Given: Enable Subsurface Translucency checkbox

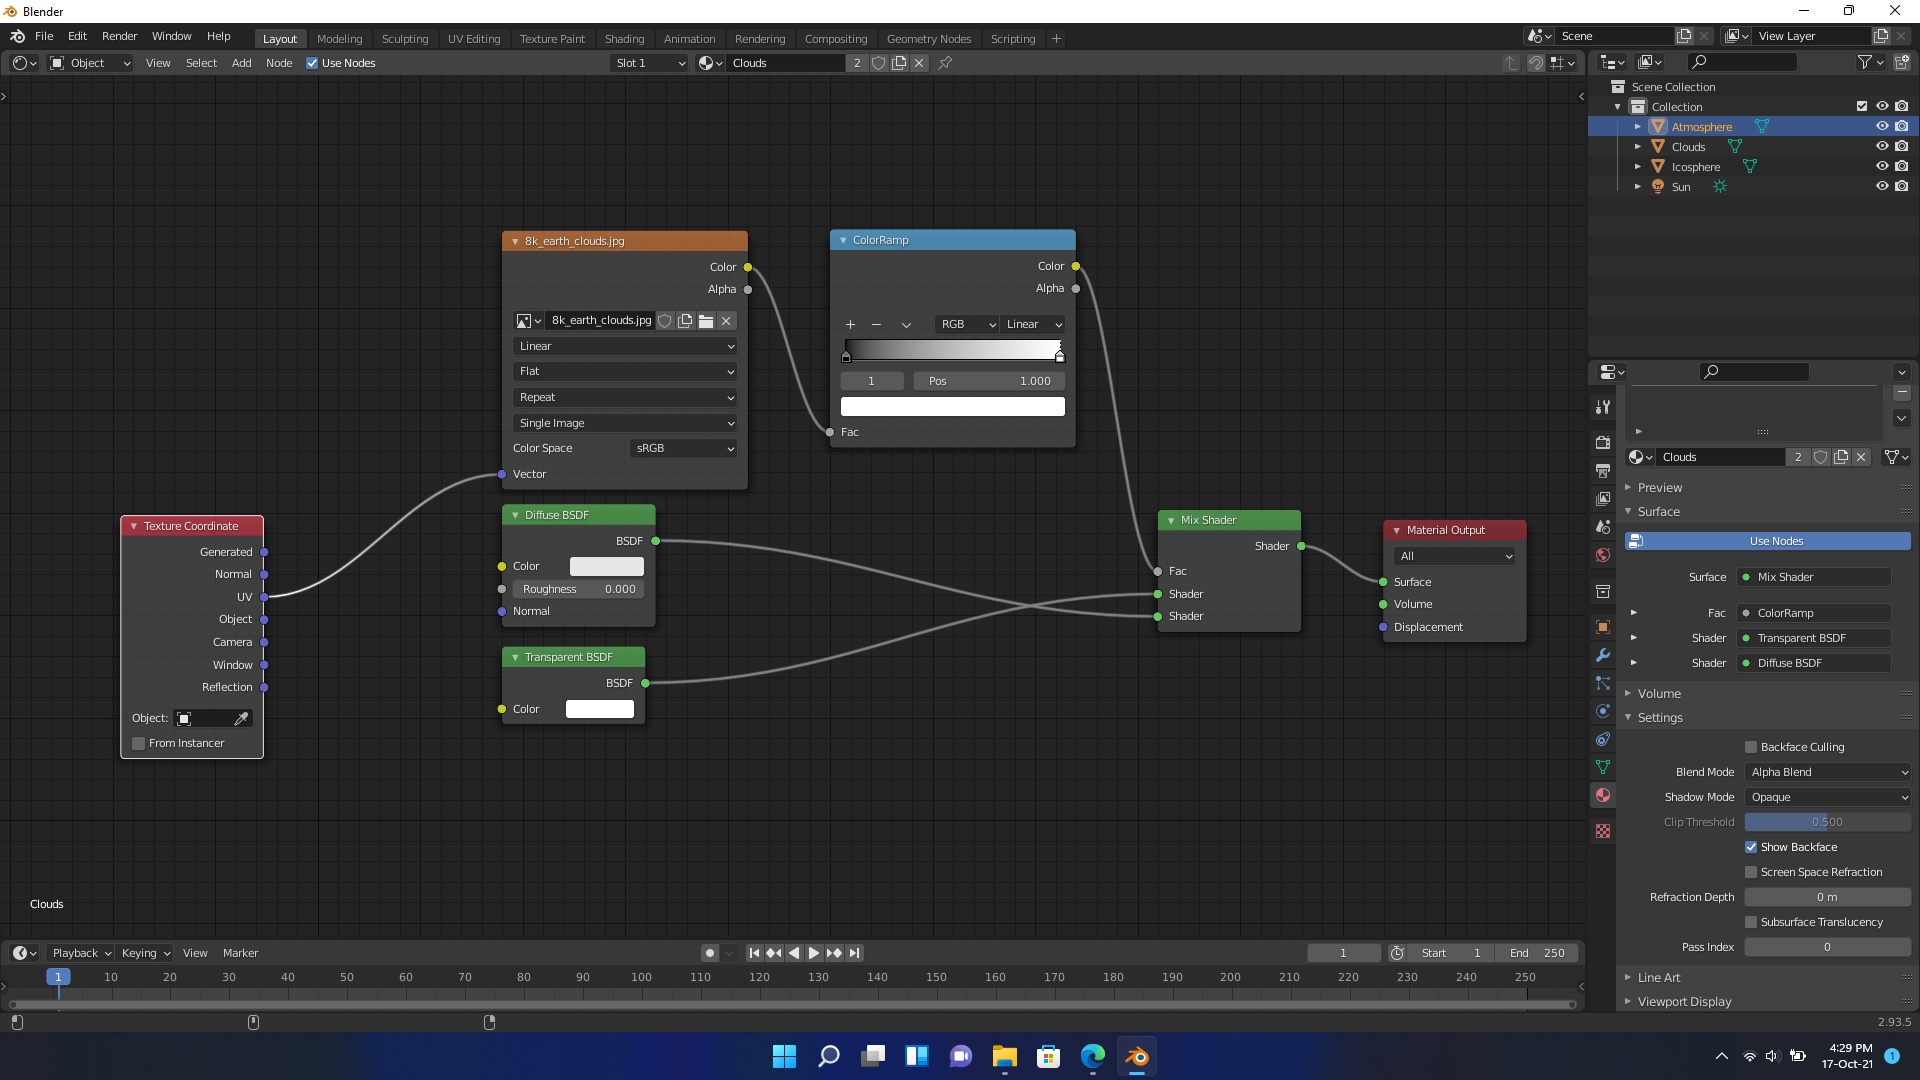Looking at the screenshot, I should (1751, 922).
